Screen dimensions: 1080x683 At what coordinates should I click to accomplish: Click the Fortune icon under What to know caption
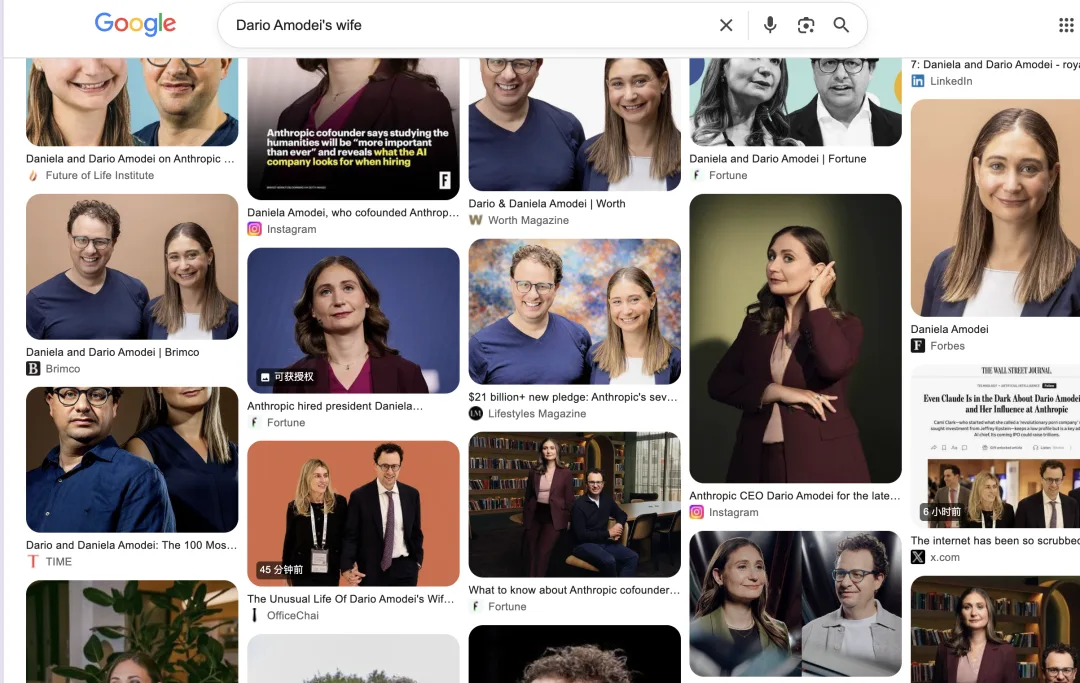475,607
